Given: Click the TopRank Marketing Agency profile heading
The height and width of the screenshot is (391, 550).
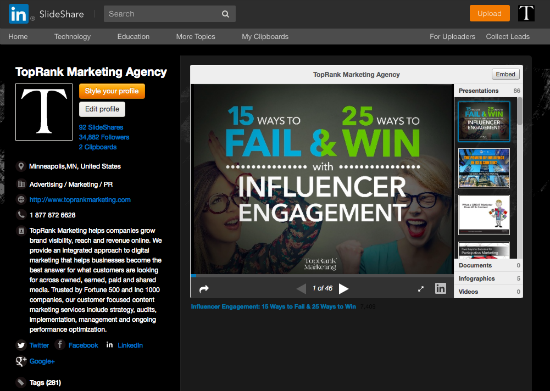Looking at the screenshot, I should click(91, 72).
